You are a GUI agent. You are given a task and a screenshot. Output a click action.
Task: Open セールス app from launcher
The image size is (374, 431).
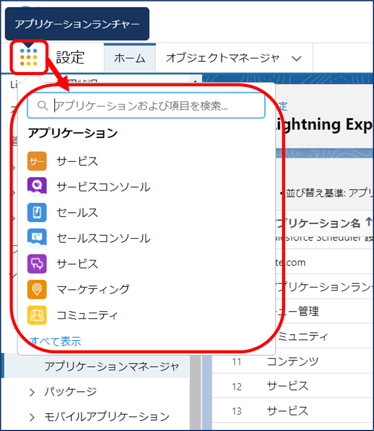click(x=77, y=213)
